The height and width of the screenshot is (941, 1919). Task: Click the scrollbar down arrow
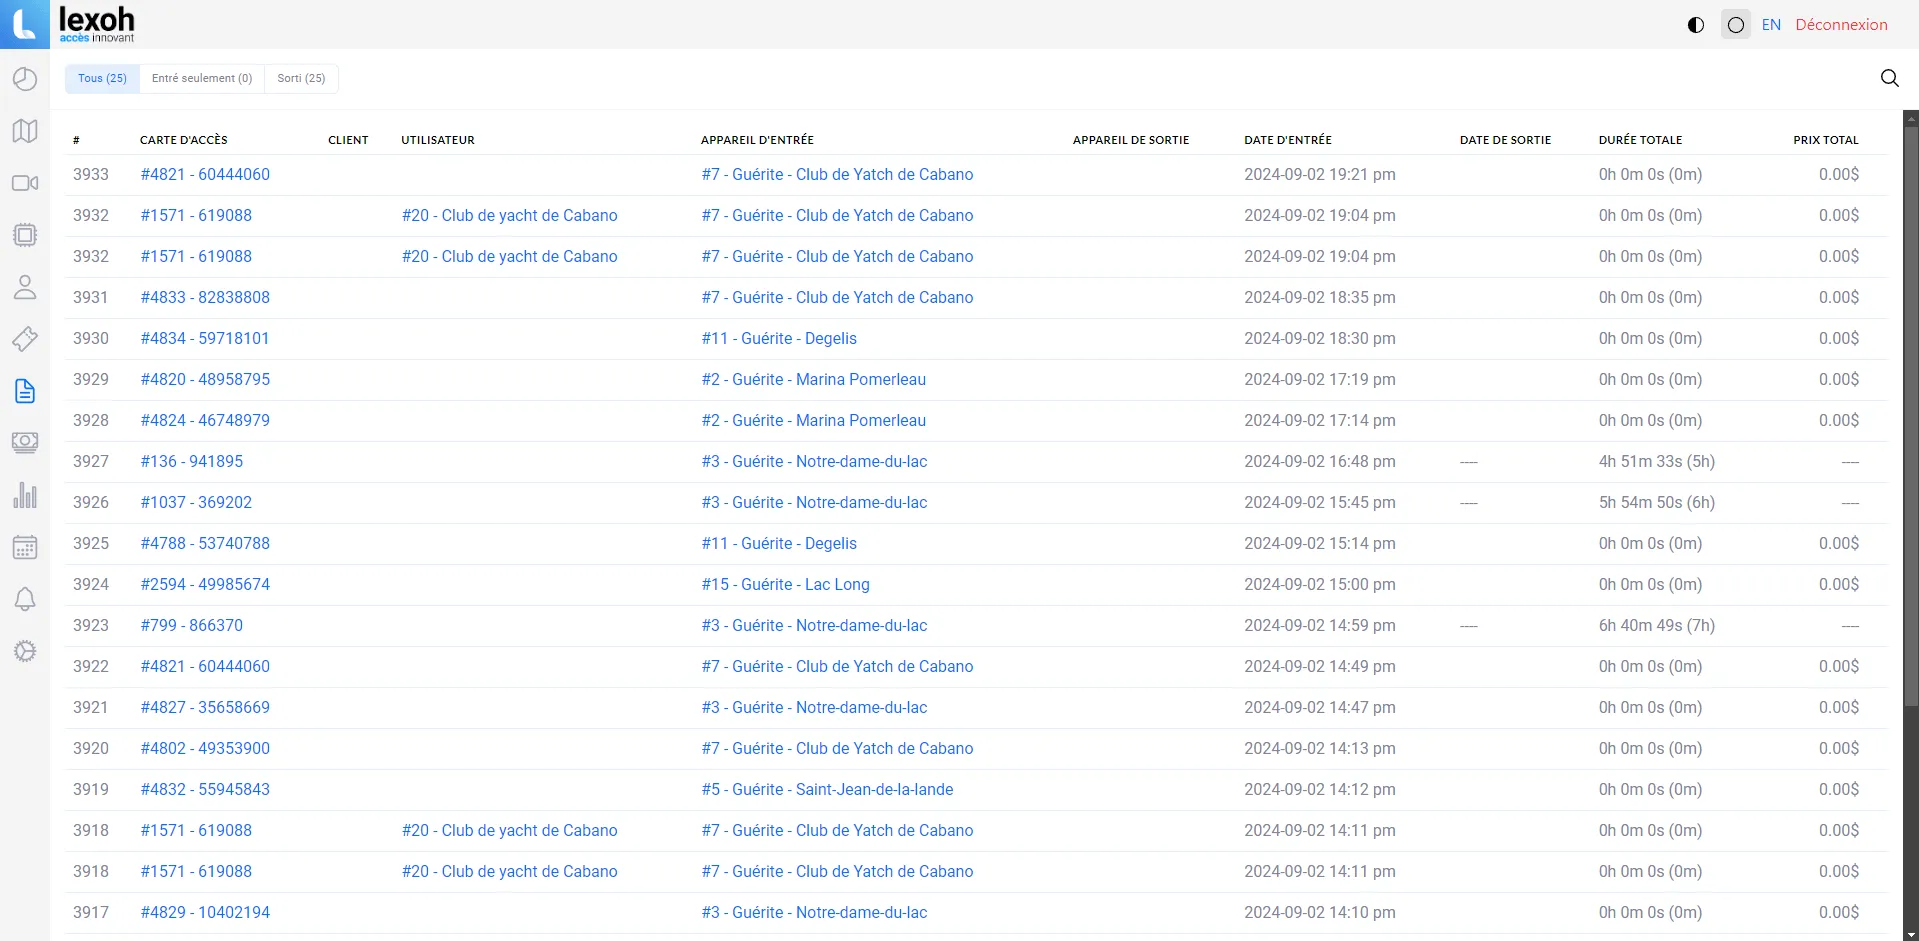click(x=1911, y=934)
